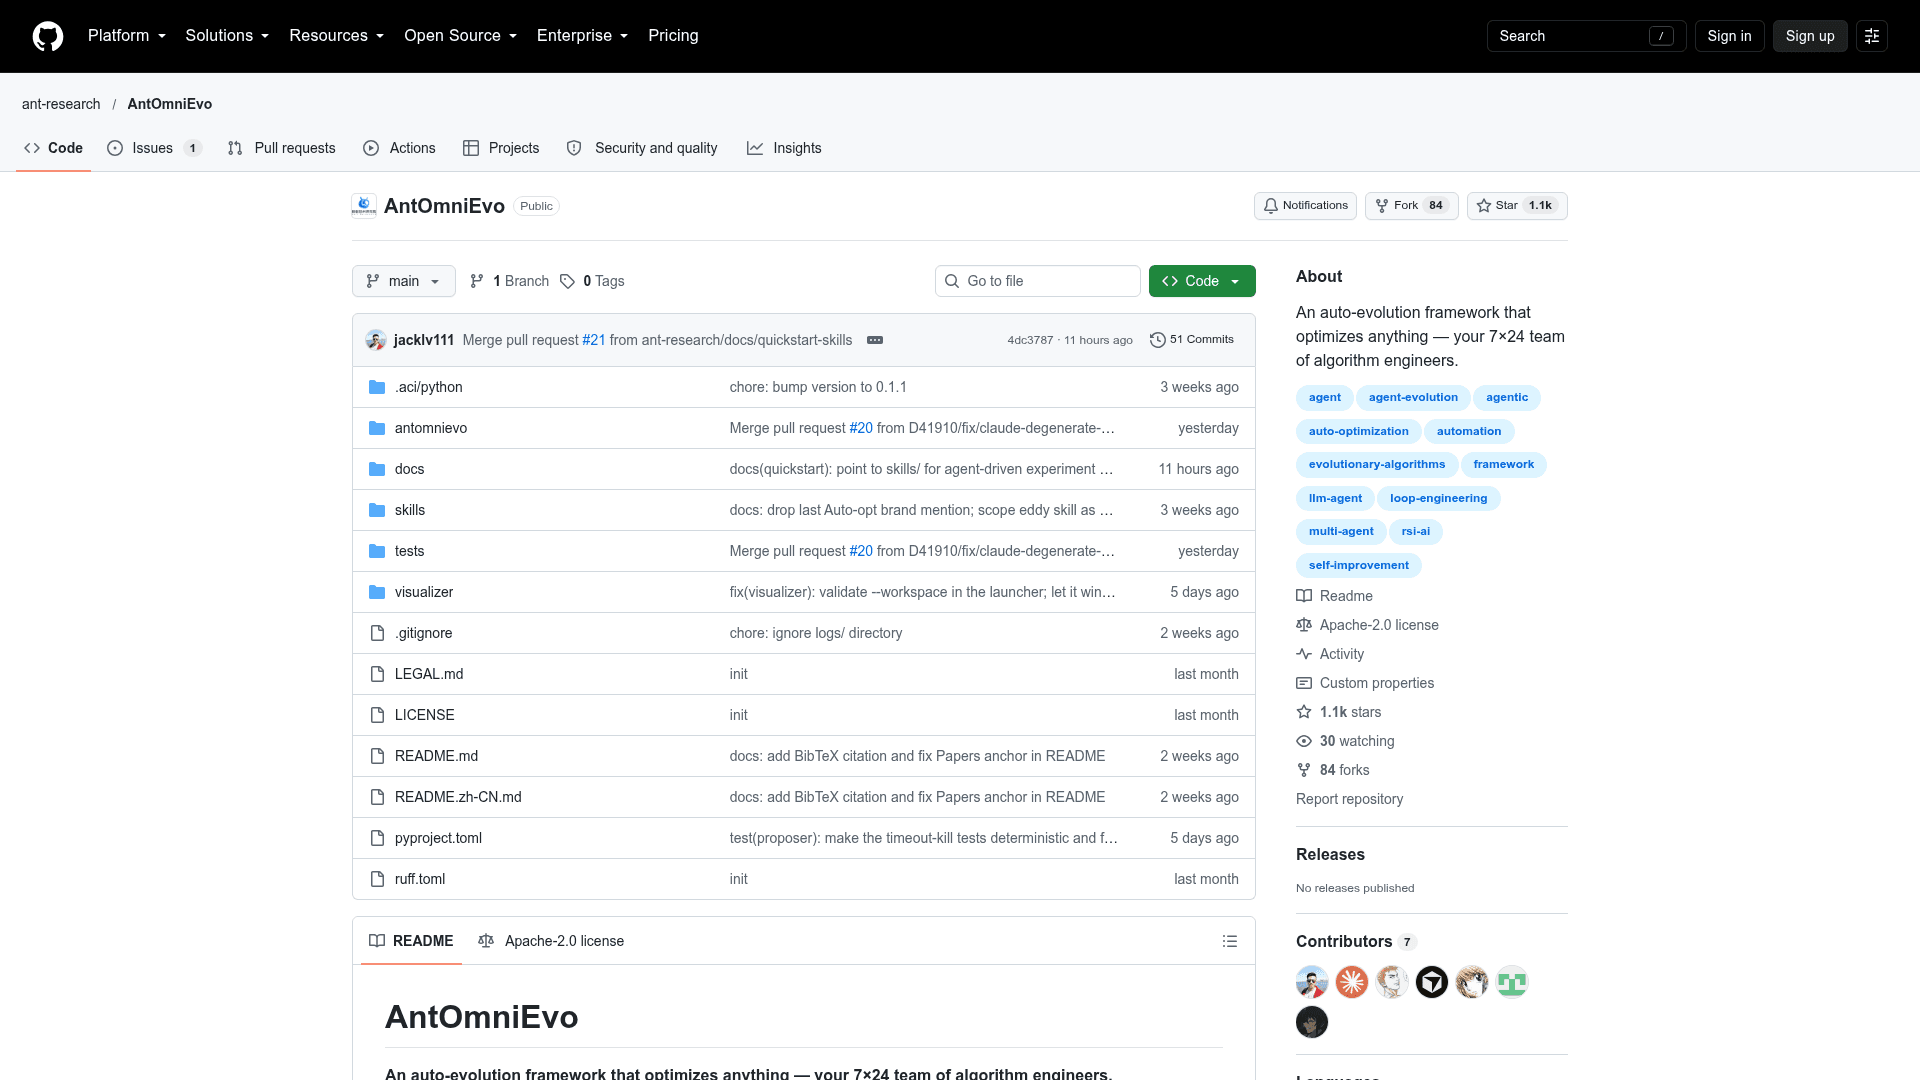Viewport: 1920px width, 1080px height.
Task: Click the Sign in button
Action: click(1729, 36)
